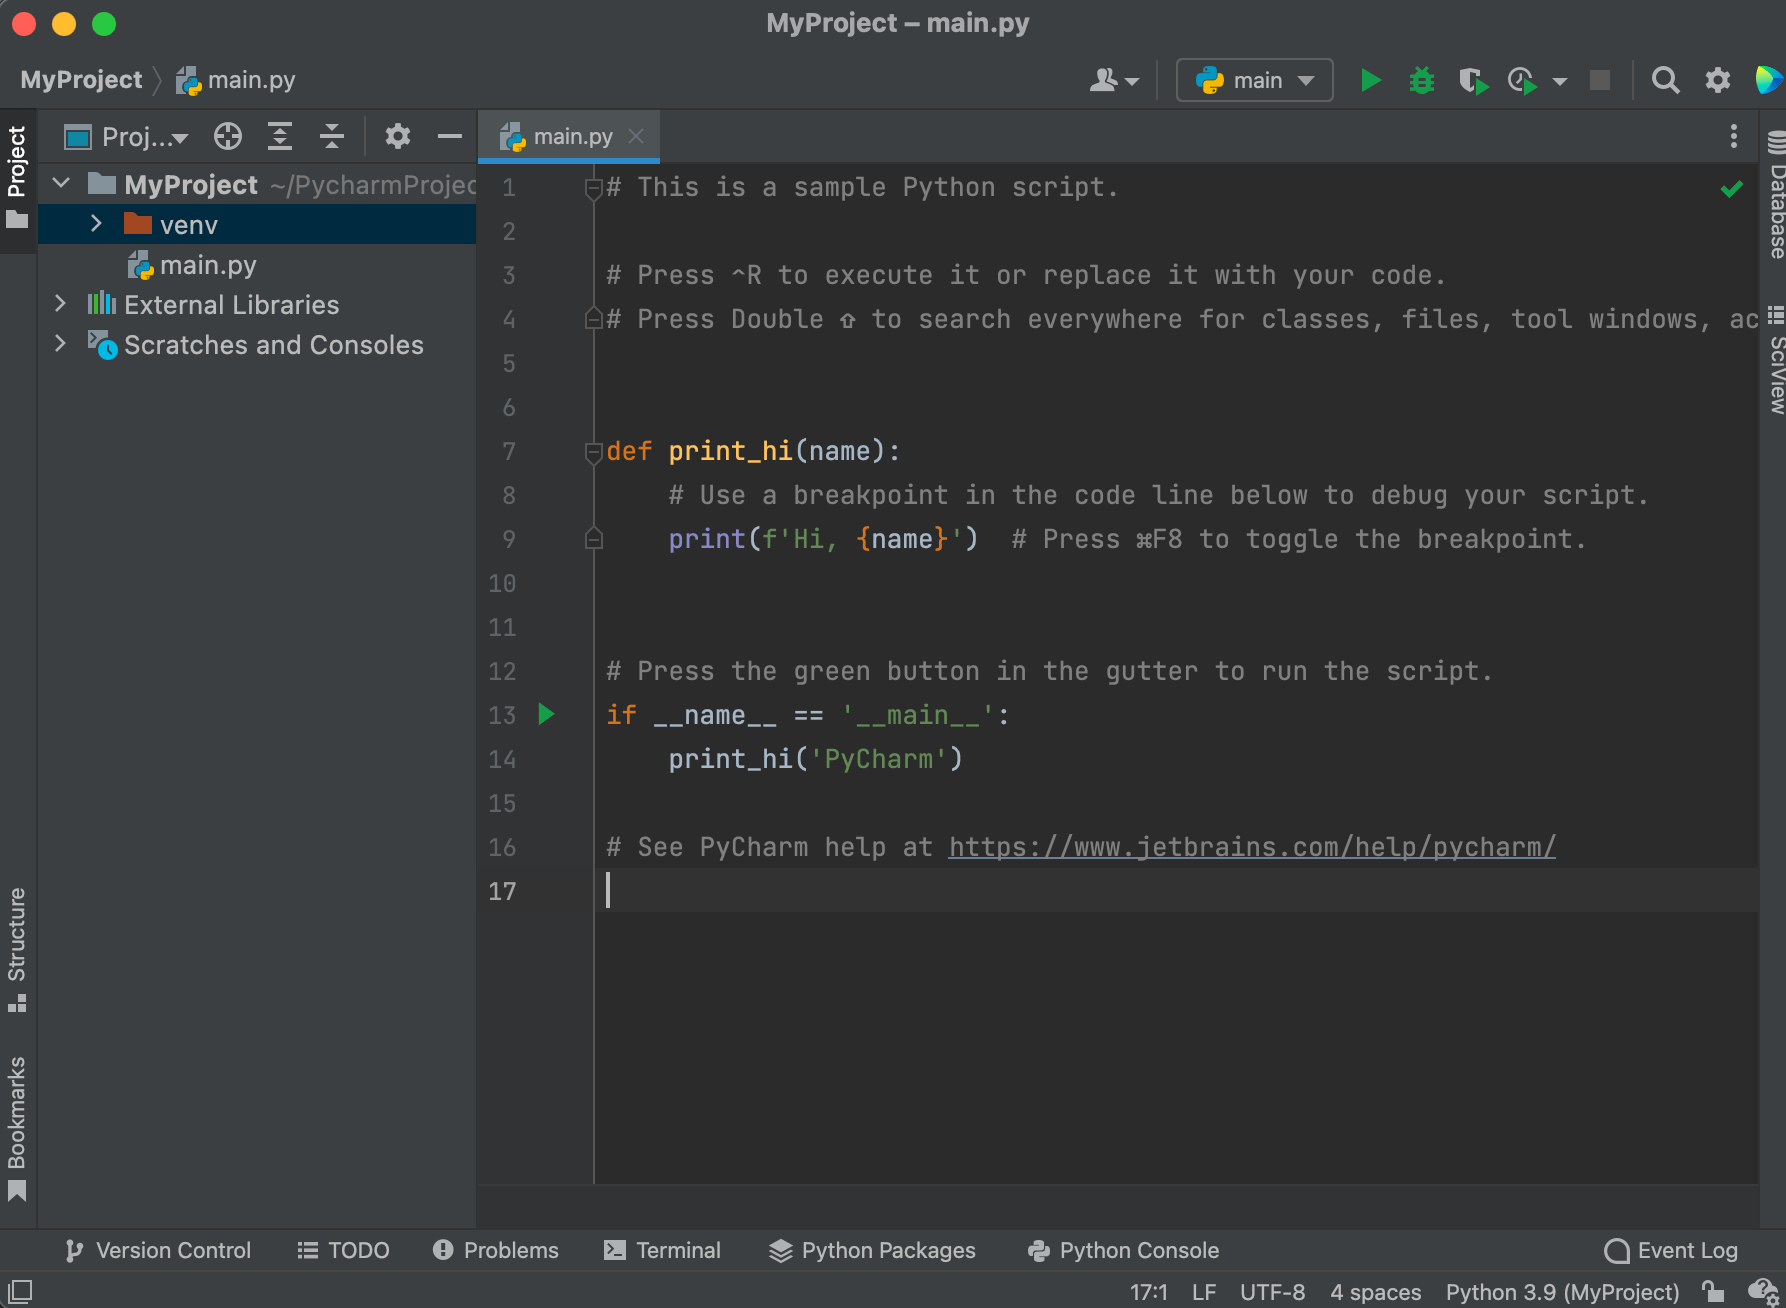This screenshot has height=1308, width=1786.
Task: Click the 17:1 line column indicator
Action: tap(1149, 1292)
